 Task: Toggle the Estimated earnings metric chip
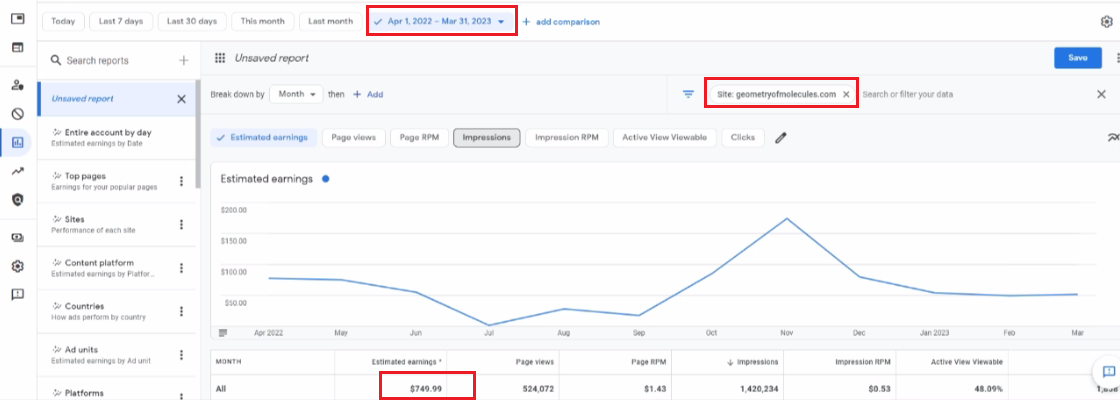pos(262,138)
